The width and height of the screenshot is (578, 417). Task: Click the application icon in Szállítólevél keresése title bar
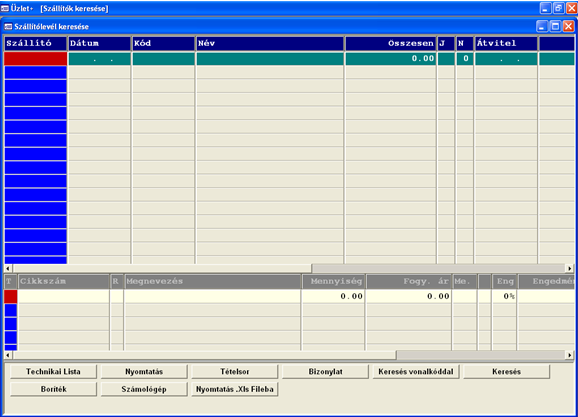[x=8, y=27]
